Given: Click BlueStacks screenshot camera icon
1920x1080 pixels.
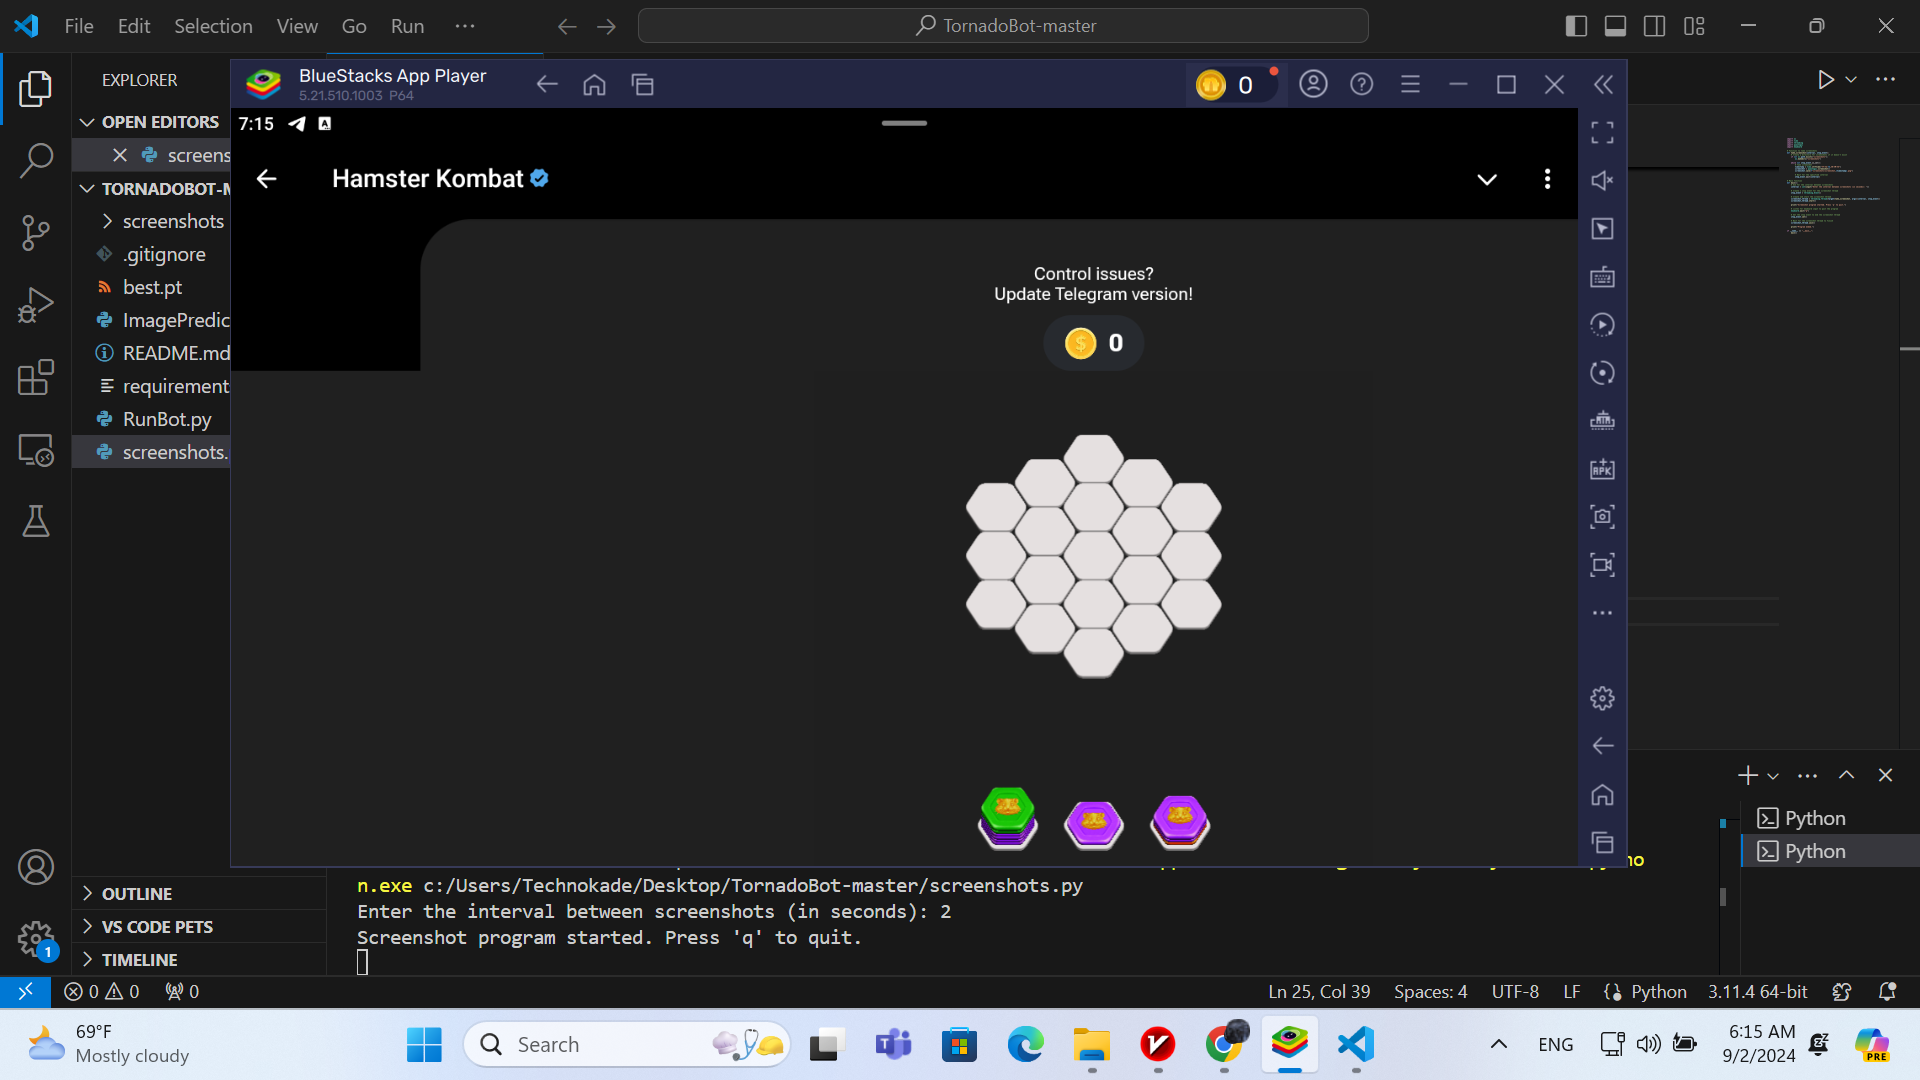Looking at the screenshot, I should tap(1602, 517).
